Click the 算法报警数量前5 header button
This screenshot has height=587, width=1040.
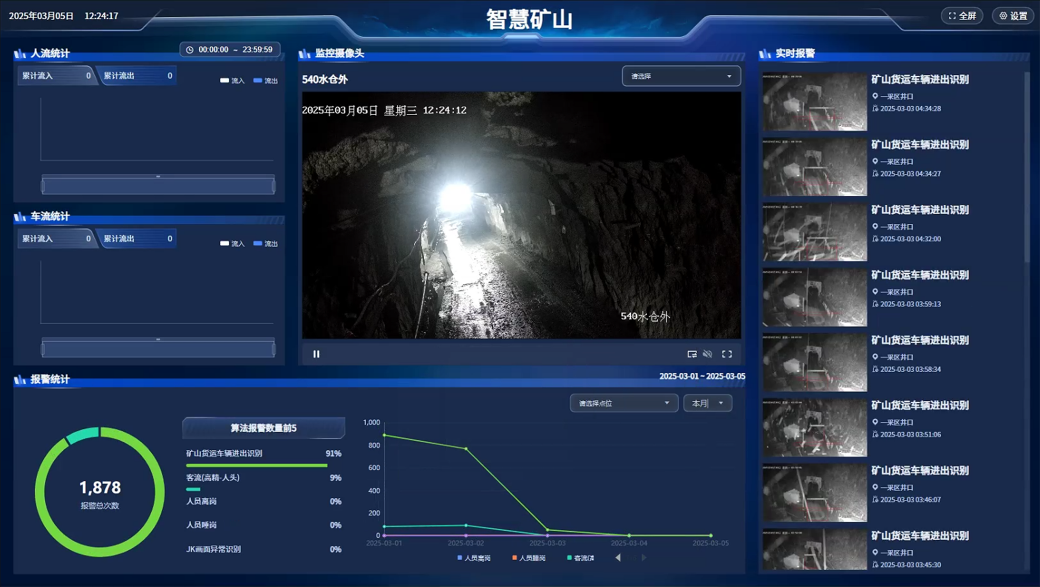click(263, 428)
